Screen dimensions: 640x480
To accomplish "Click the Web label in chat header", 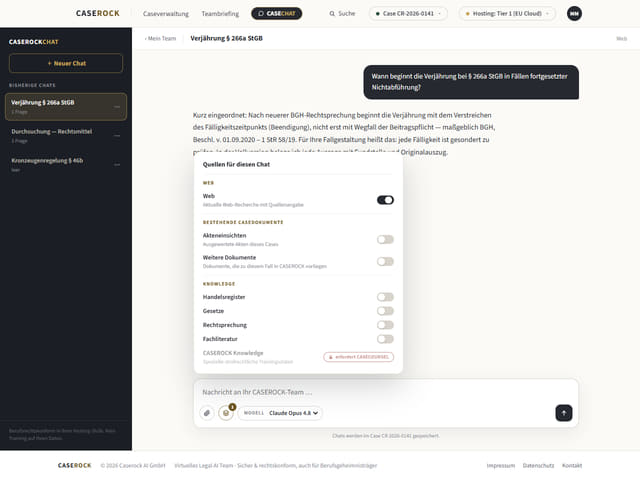I will coord(622,39).
